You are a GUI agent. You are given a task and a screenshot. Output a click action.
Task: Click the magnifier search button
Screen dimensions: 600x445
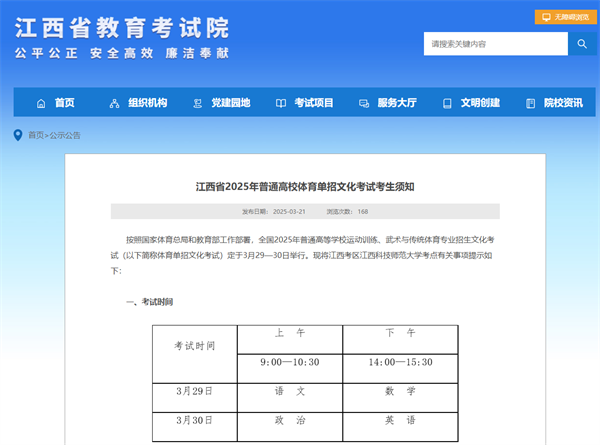(x=582, y=44)
